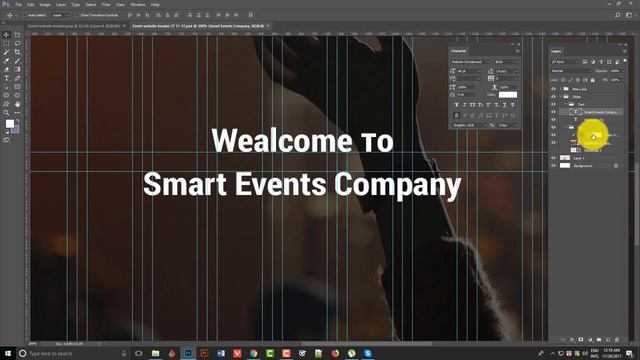Select the Magic Wand tool
This screenshot has width=640, height=360.
tap(6, 52)
